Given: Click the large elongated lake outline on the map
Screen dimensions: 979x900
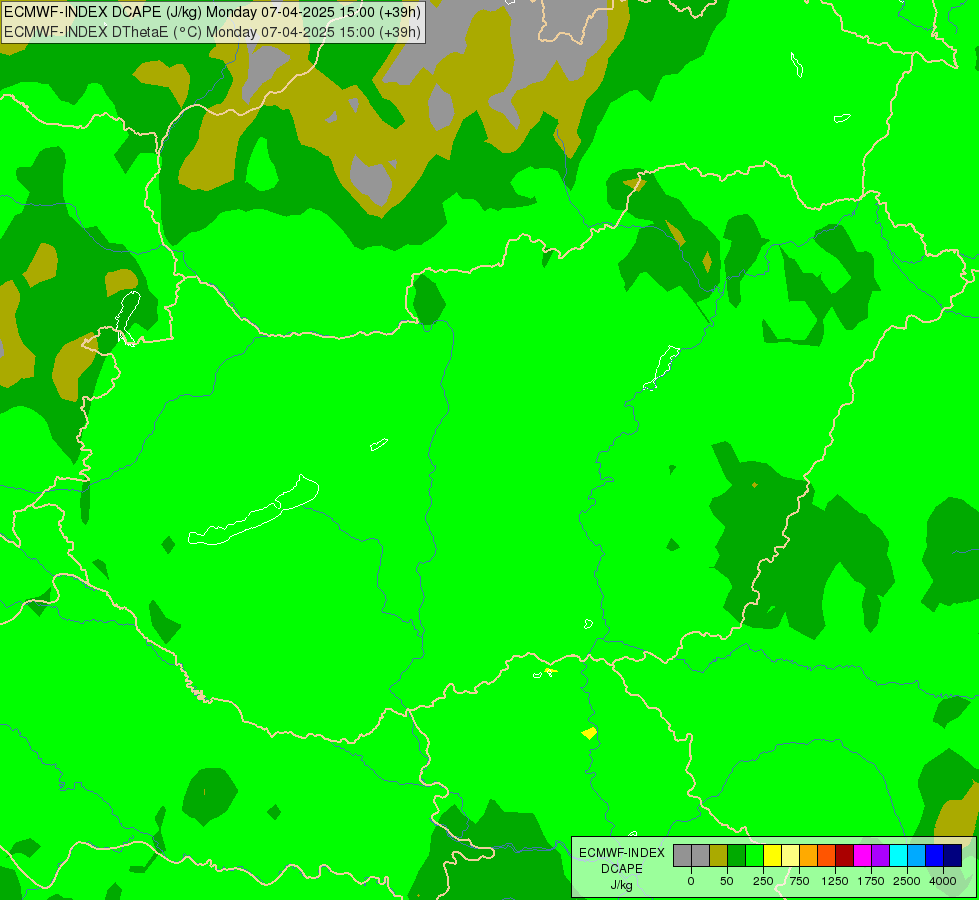Looking at the screenshot, I should (x=254, y=510).
